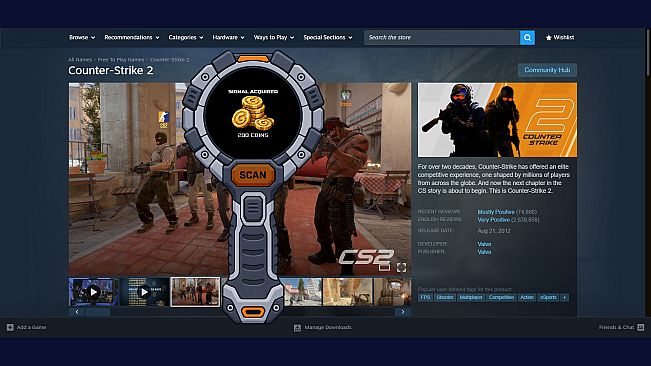651x366 pixels.
Task: Open Friends & Chat icon
Action: pyautogui.click(x=641, y=327)
